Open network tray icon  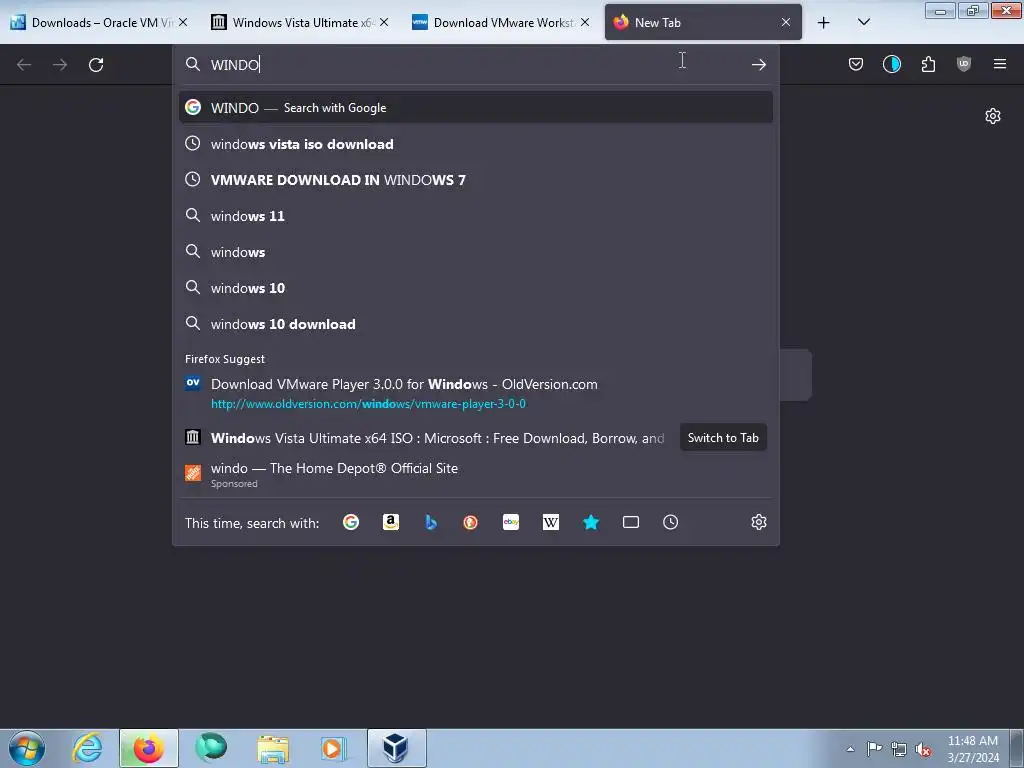[899, 748]
